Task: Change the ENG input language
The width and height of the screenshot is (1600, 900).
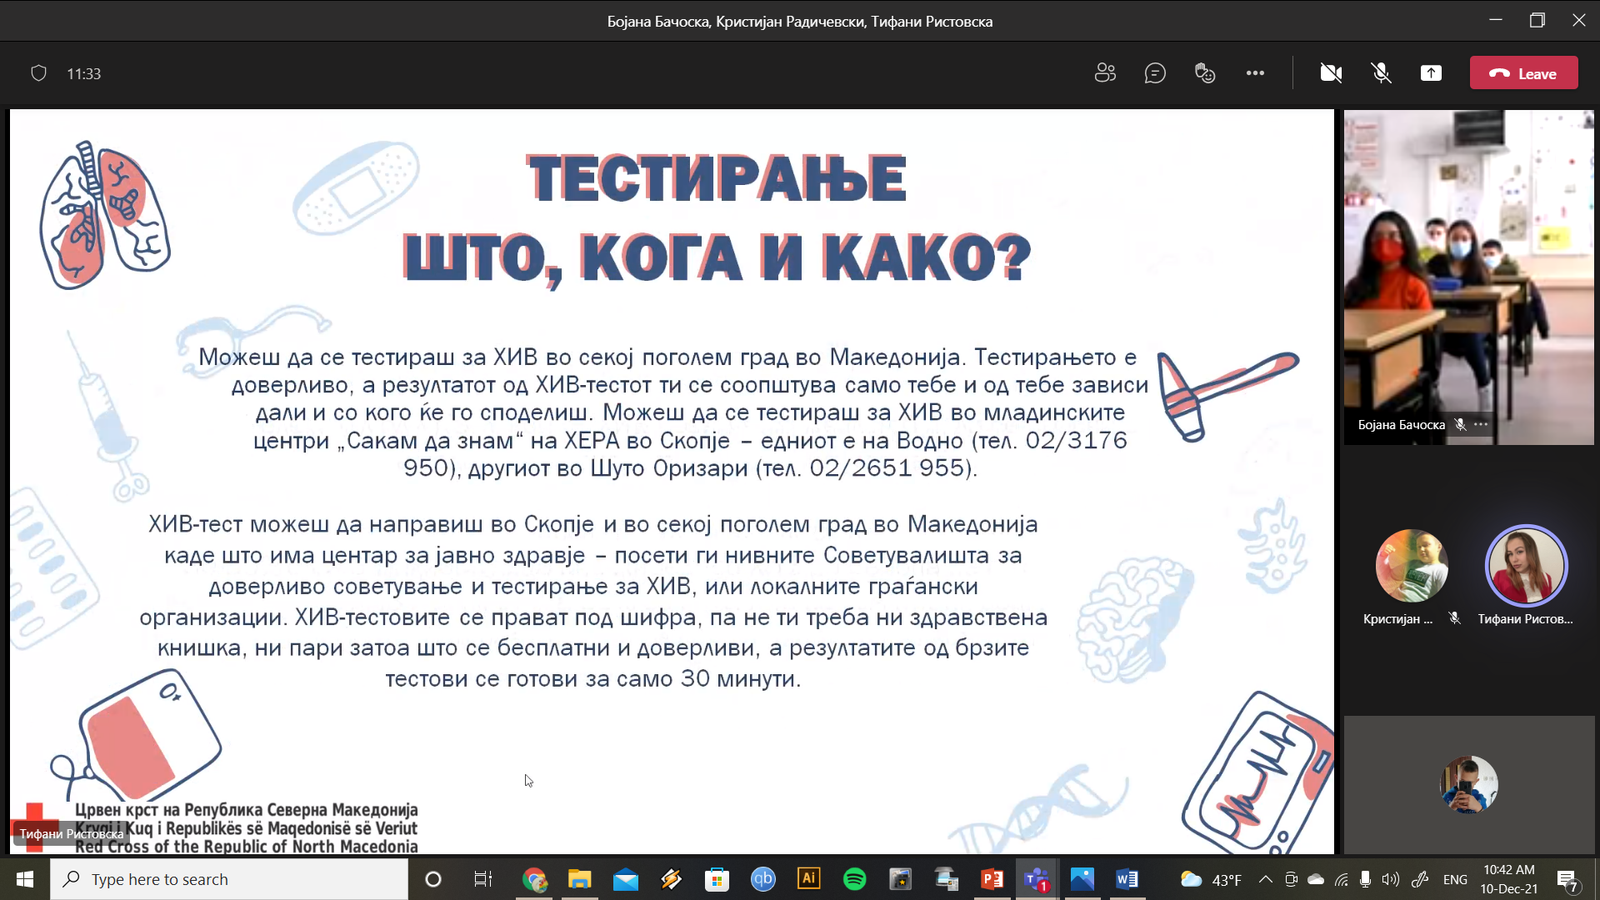Action: [x=1455, y=879]
